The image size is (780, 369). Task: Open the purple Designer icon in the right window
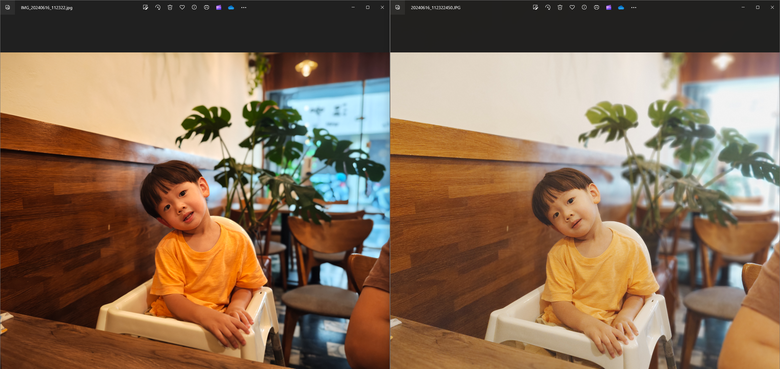(x=608, y=7)
